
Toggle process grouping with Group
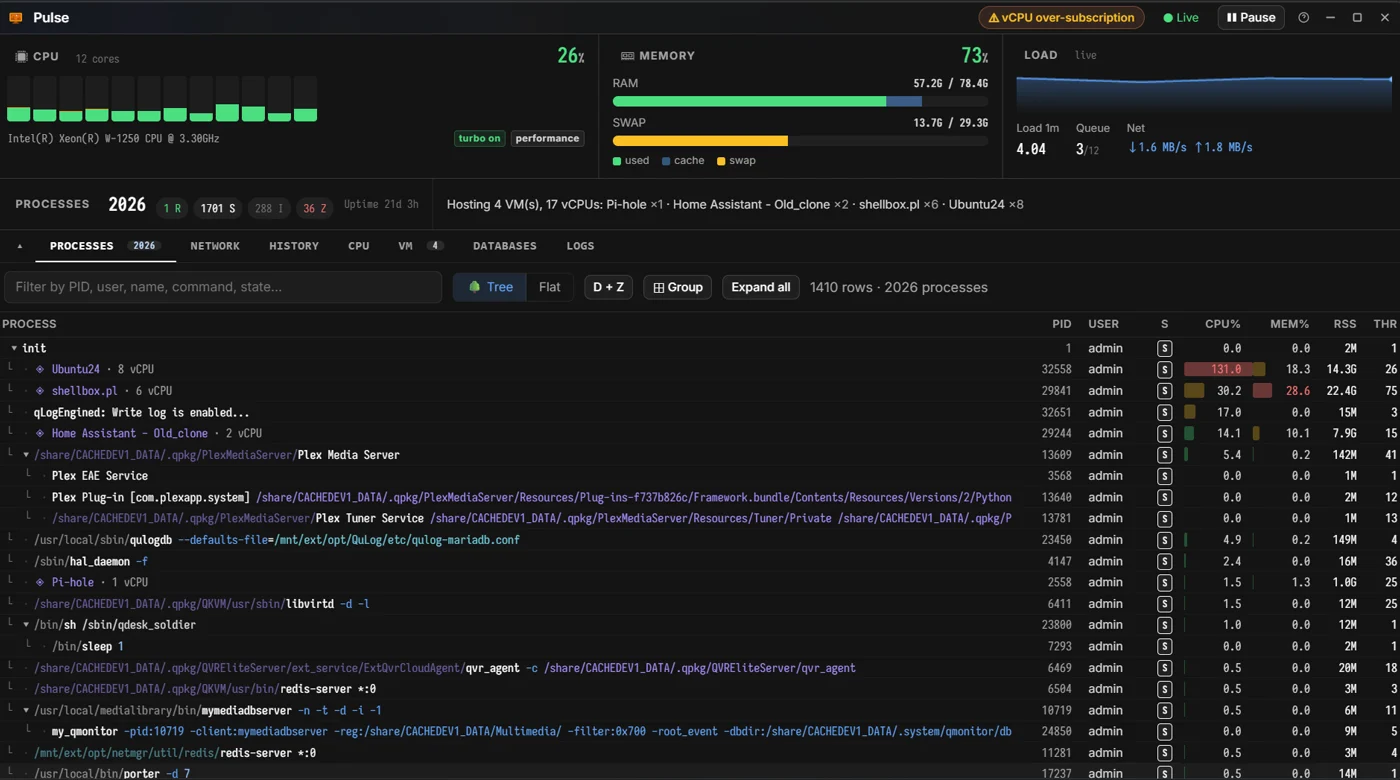click(x=678, y=287)
